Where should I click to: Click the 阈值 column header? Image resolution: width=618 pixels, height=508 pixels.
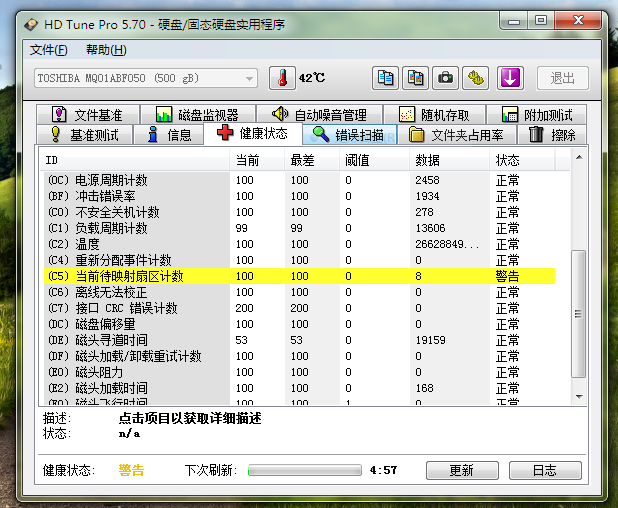374,160
